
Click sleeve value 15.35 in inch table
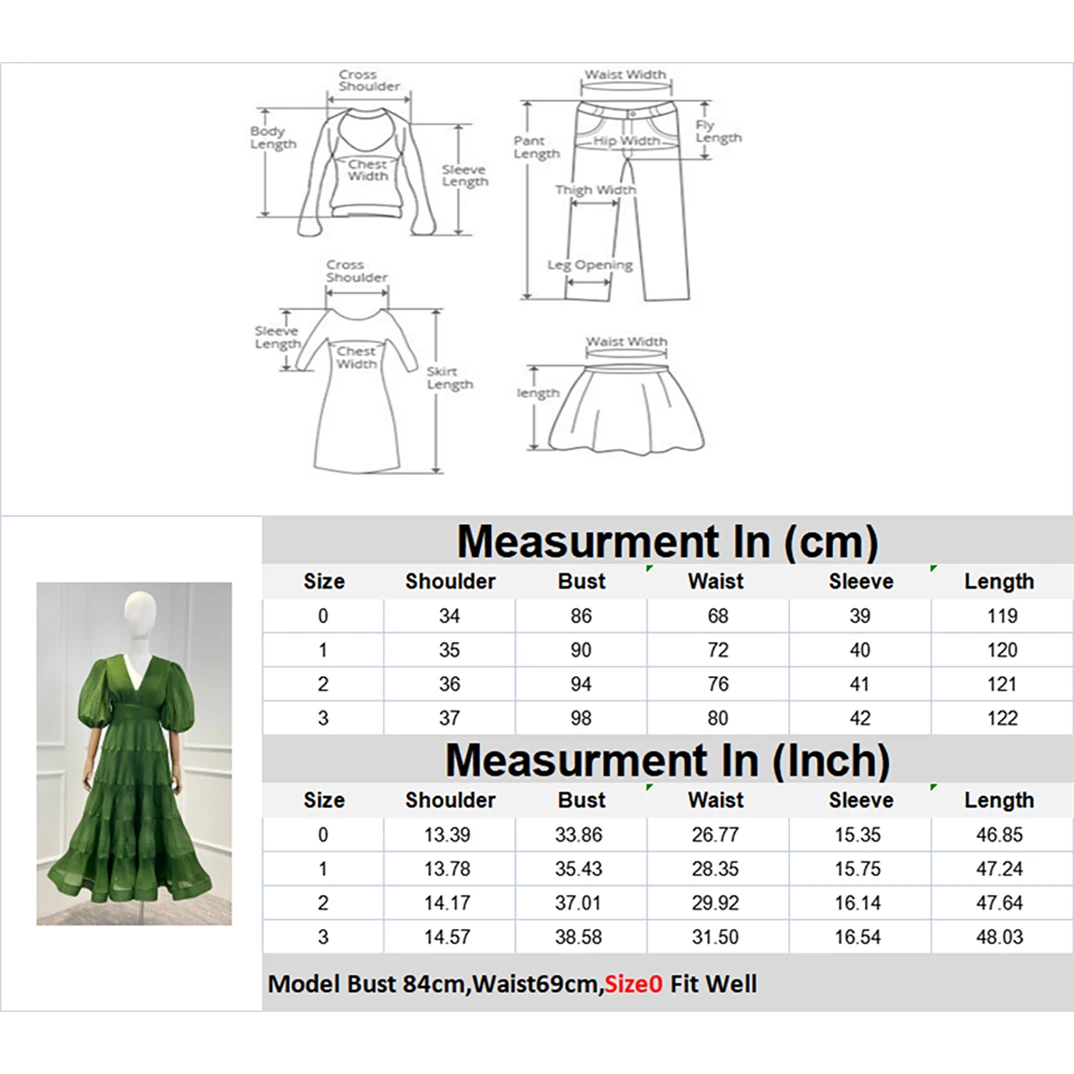click(x=858, y=834)
